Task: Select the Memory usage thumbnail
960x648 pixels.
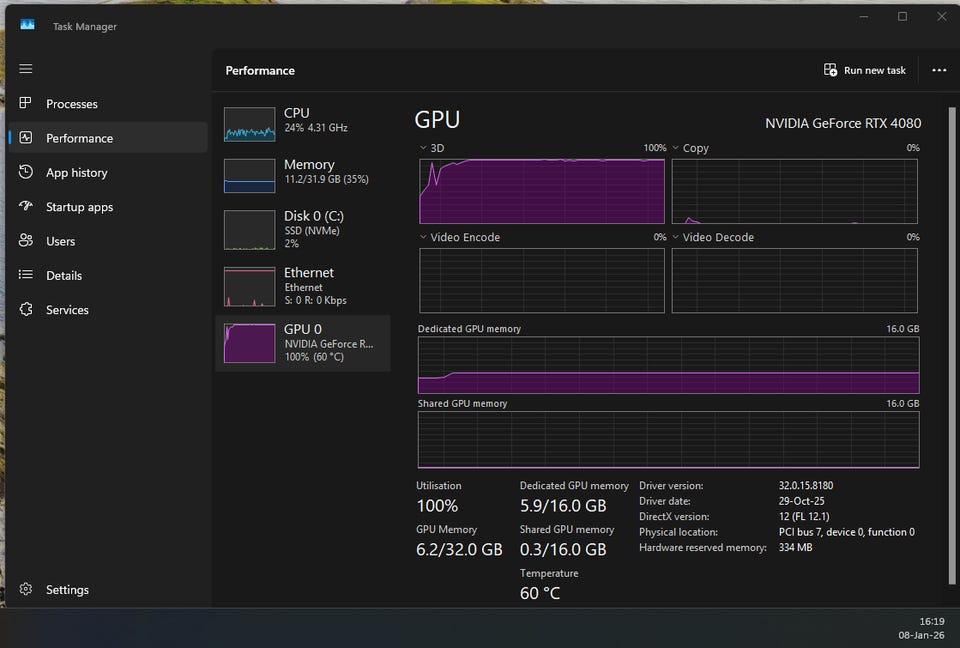Action: tap(249, 175)
